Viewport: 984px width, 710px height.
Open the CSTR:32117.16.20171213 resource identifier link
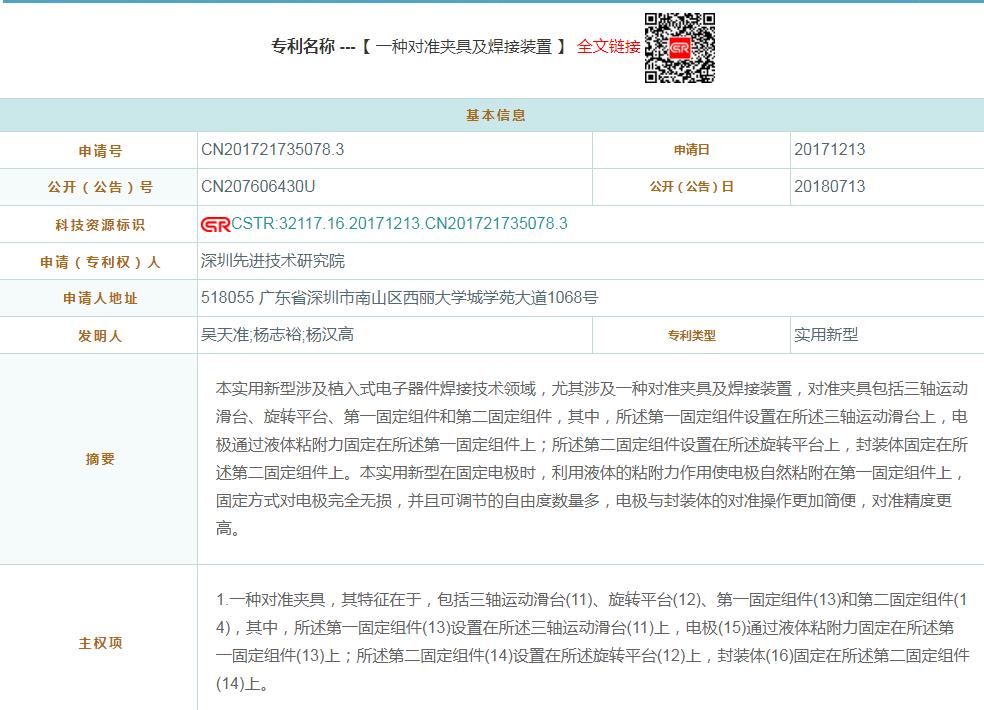pyautogui.click(x=399, y=224)
